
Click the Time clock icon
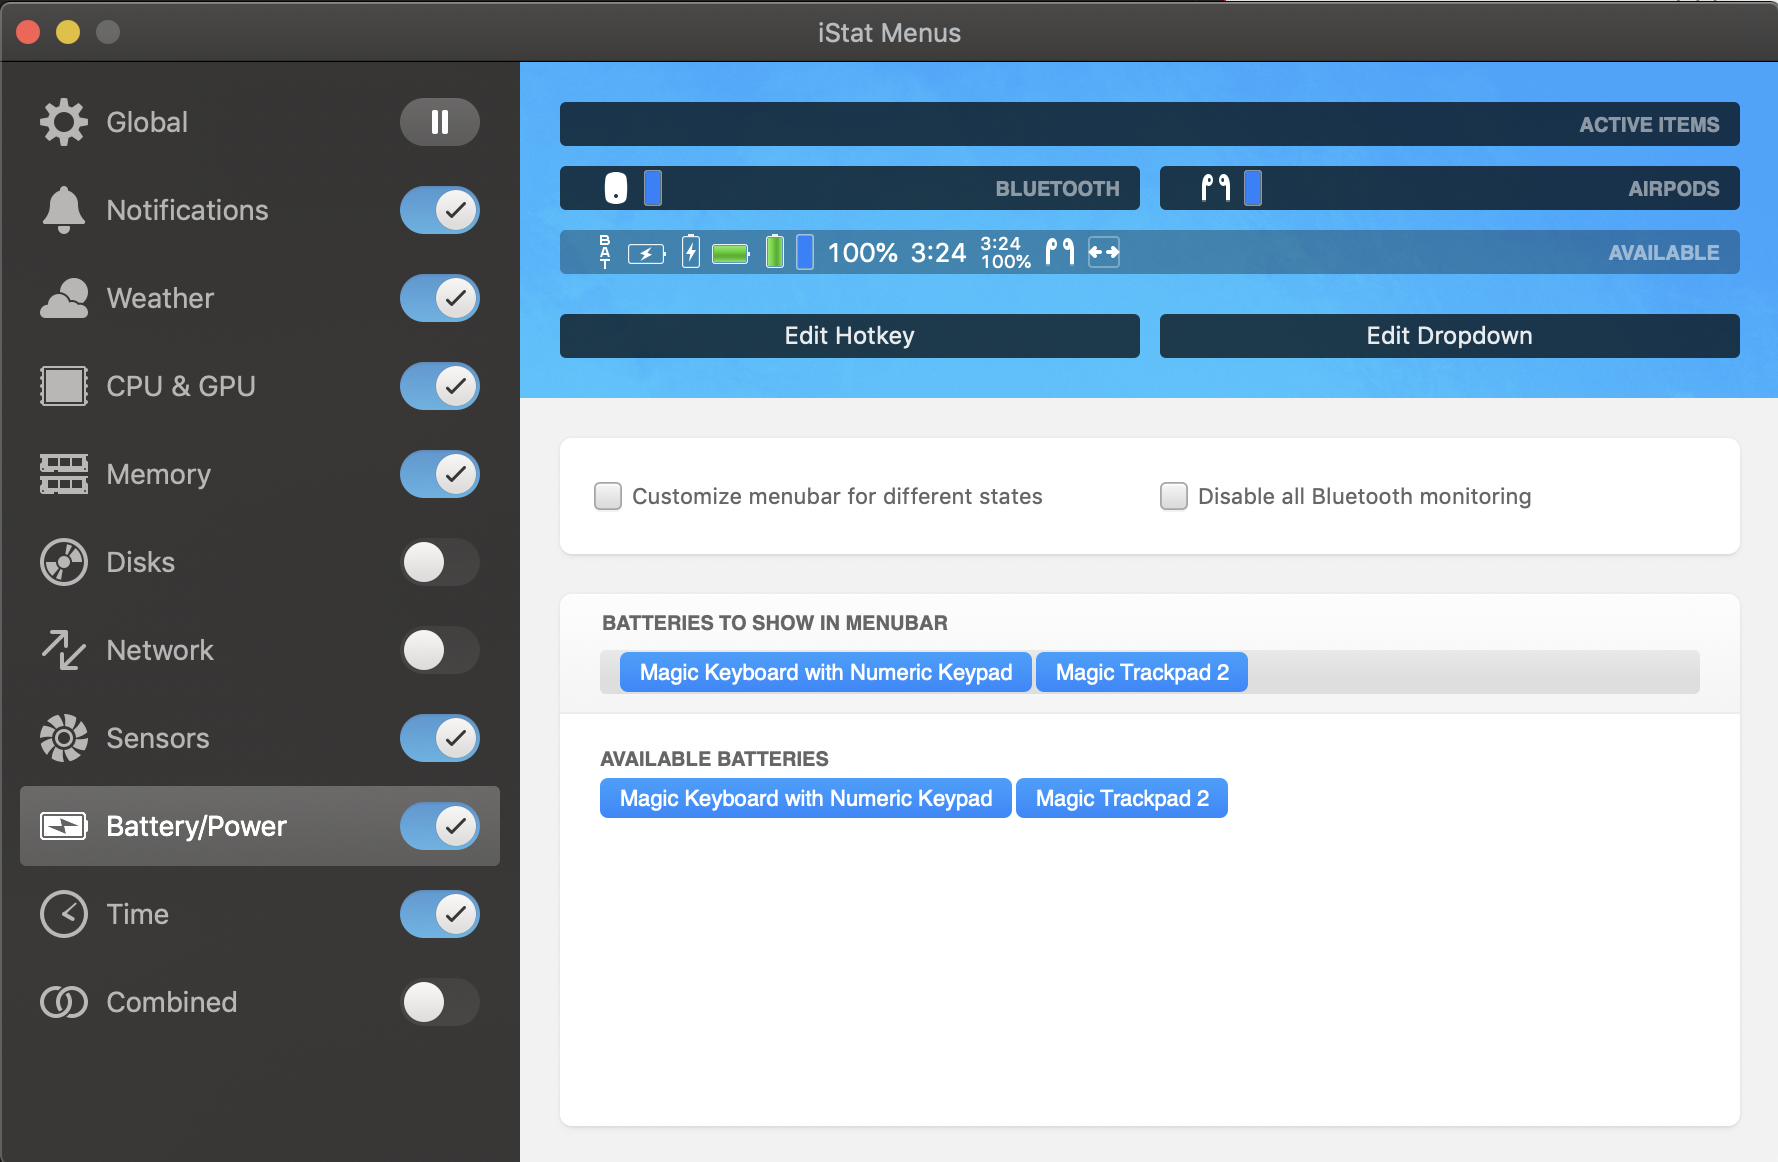coord(64,914)
